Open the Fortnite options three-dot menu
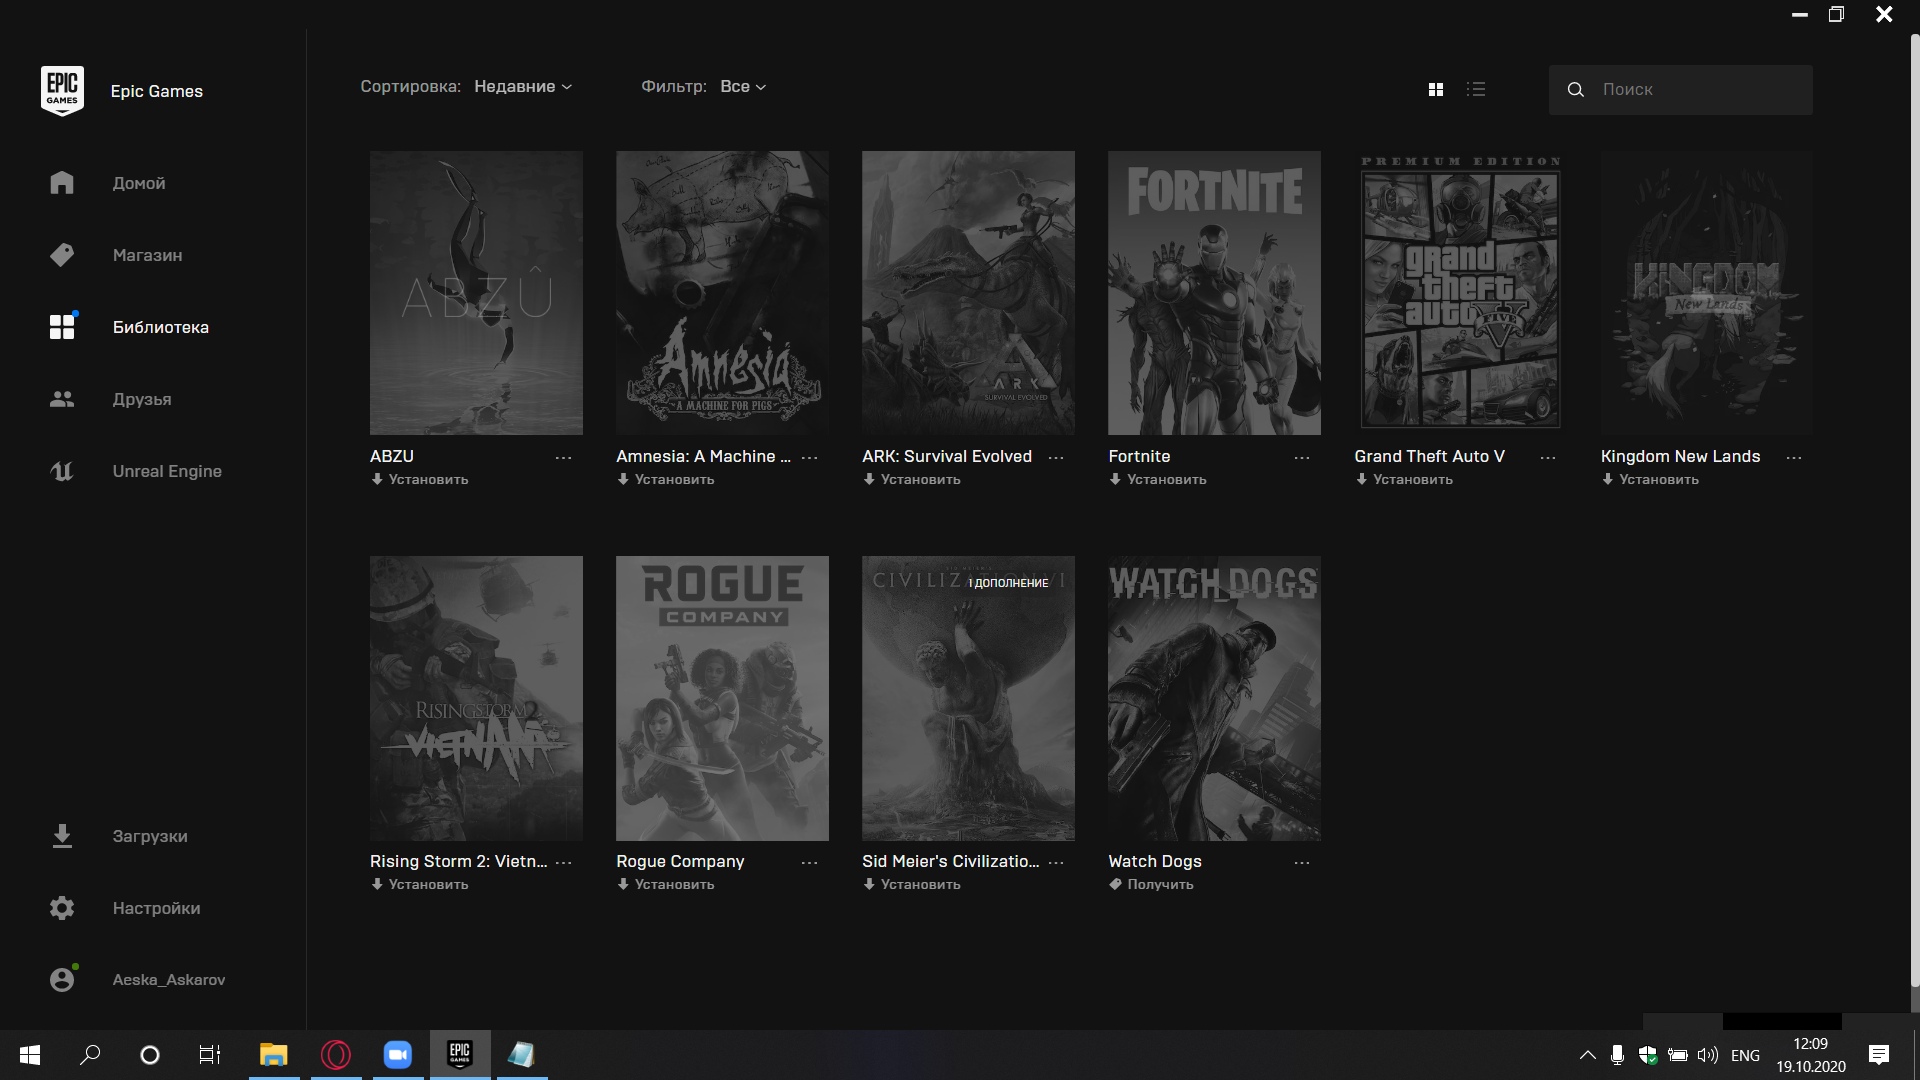 (1302, 457)
